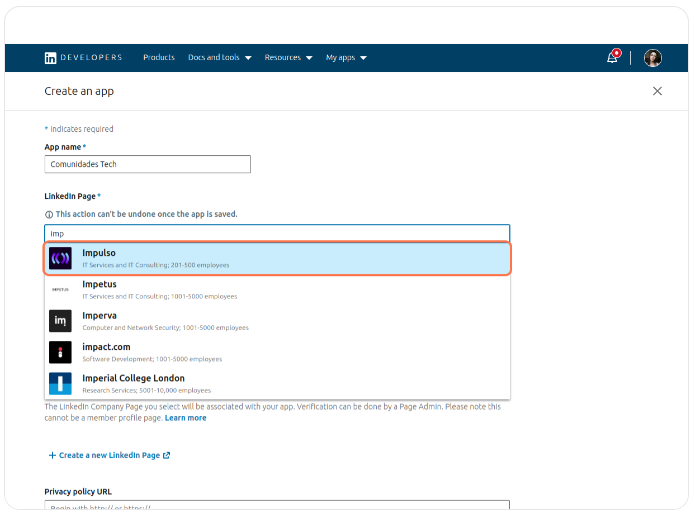Click the external link icon after LinkedIn Page

pos(166,455)
